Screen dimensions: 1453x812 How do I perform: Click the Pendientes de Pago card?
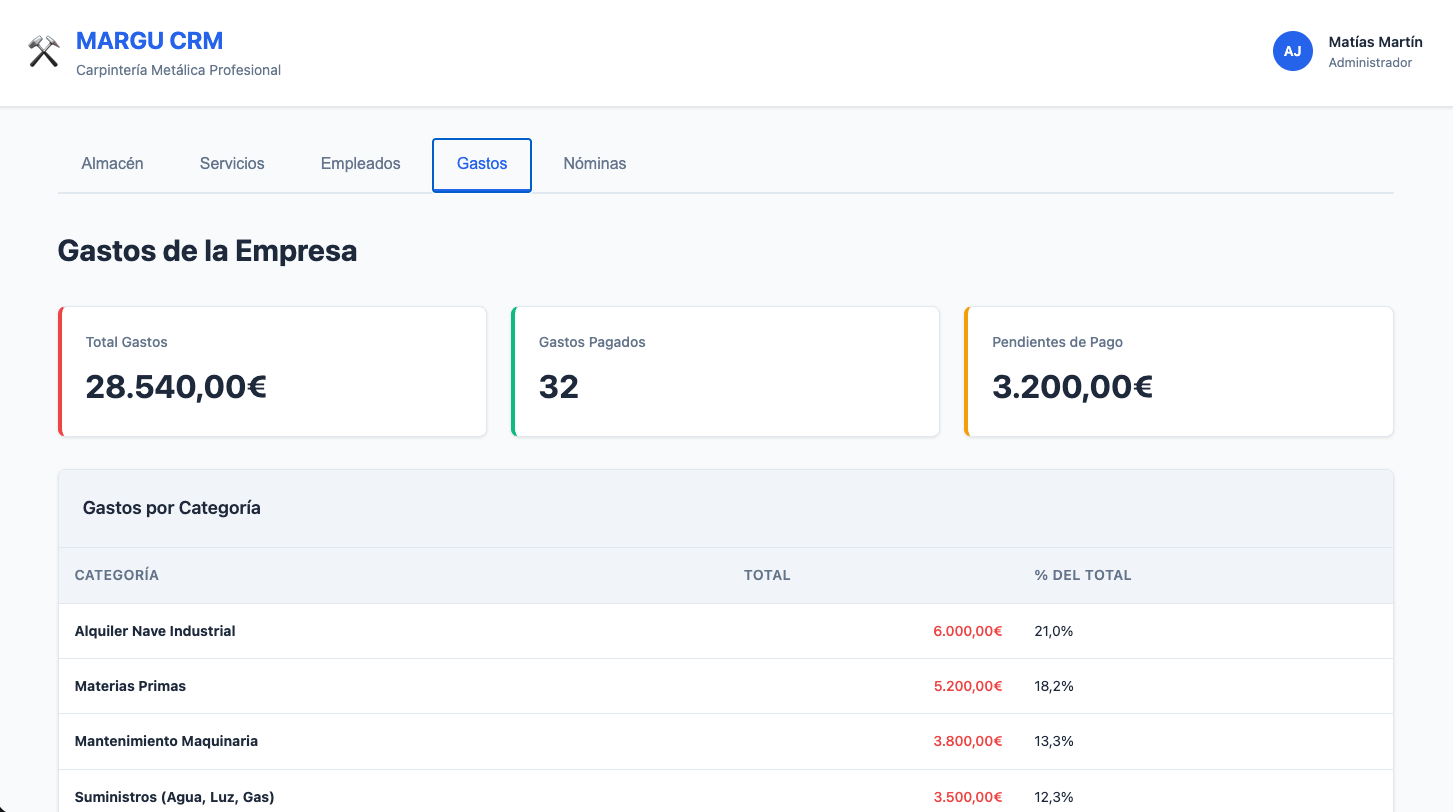click(x=1178, y=371)
